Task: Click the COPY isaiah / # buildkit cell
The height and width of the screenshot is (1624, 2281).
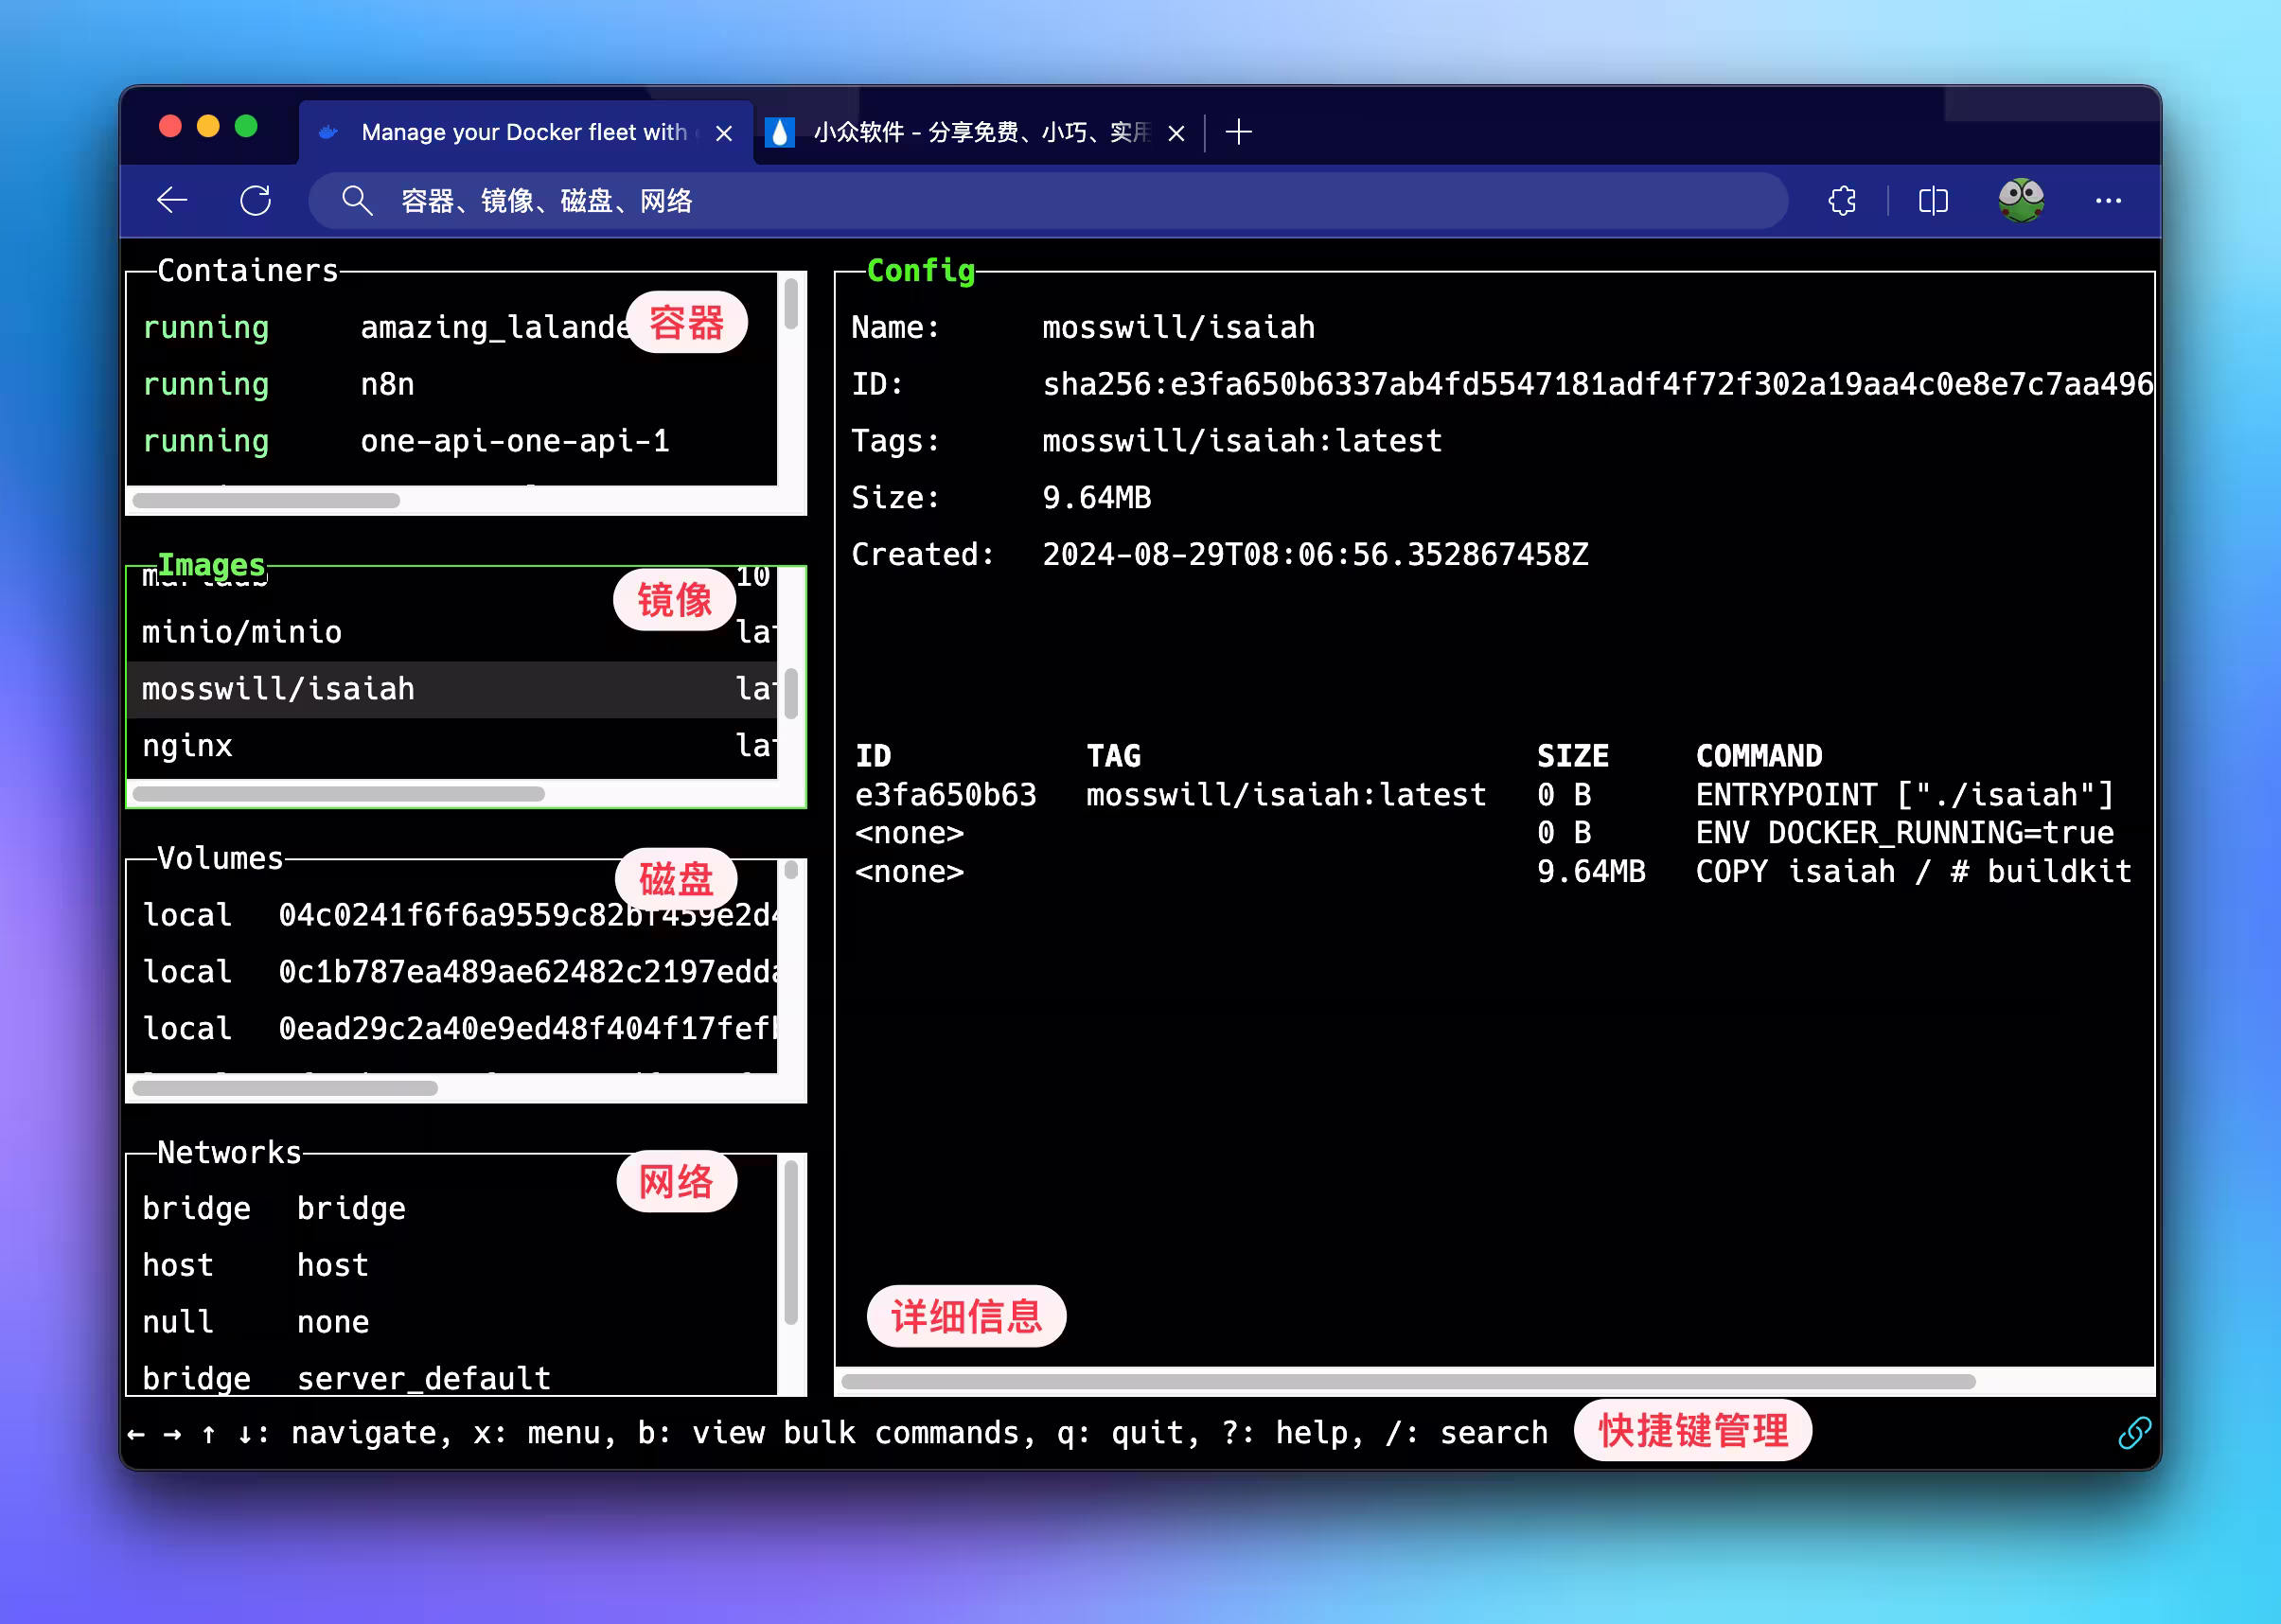Action: pos(1913,872)
